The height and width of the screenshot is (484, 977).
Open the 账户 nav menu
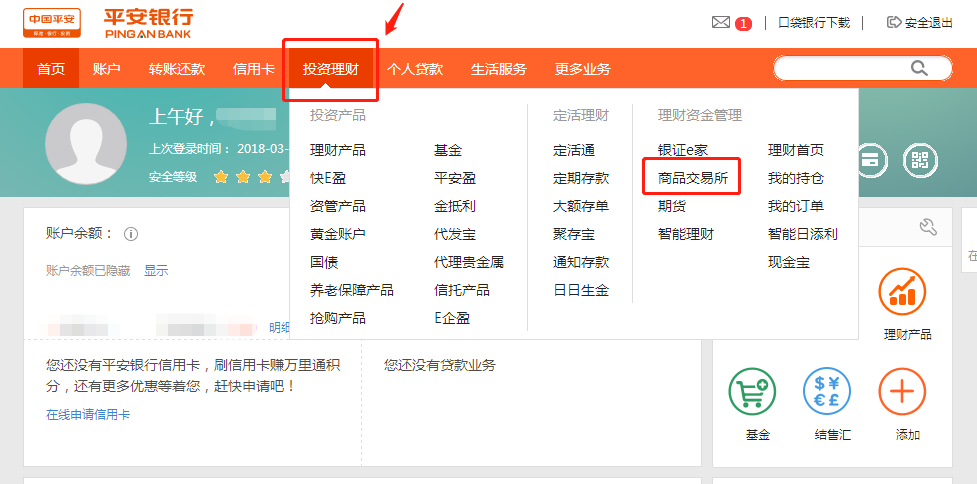pyautogui.click(x=107, y=69)
